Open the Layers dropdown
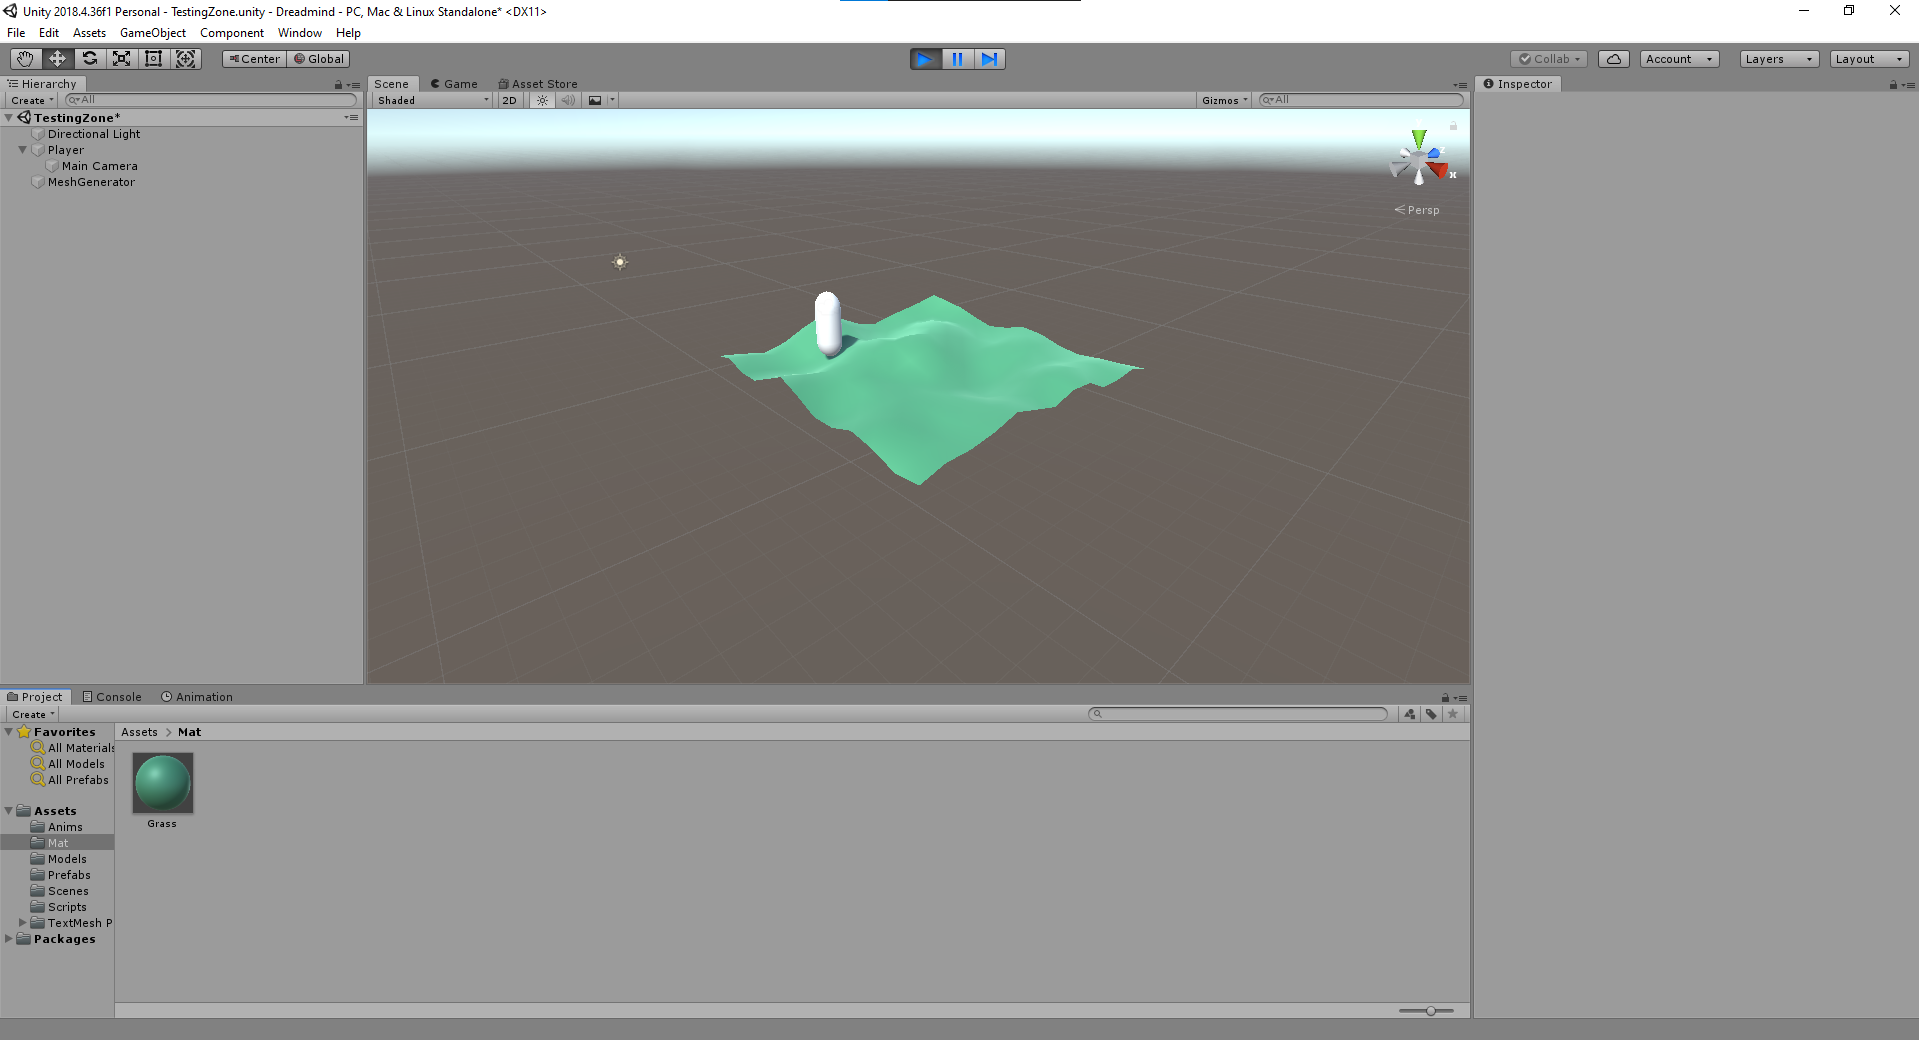The image size is (1919, 1040). click(1778, 59)
